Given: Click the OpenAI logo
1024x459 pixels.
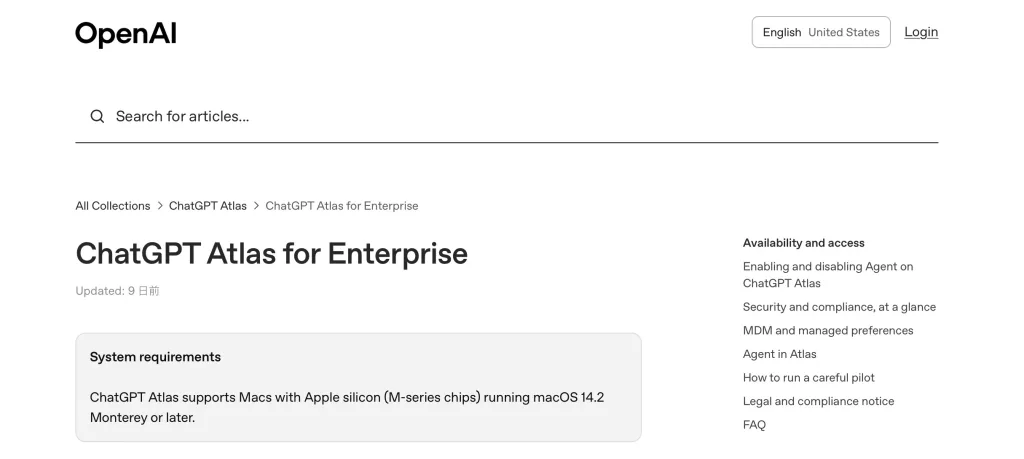Looking at the screenshot, I should [126, 34].
